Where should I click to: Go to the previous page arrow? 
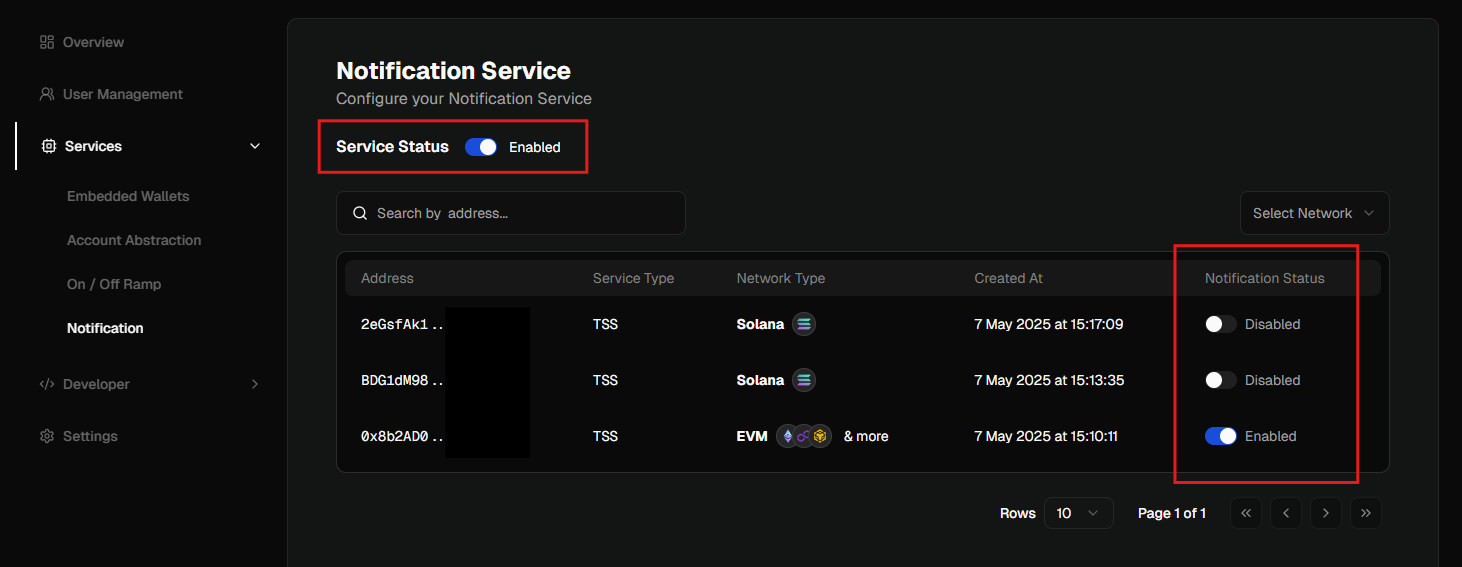(x=1285, y=513)
